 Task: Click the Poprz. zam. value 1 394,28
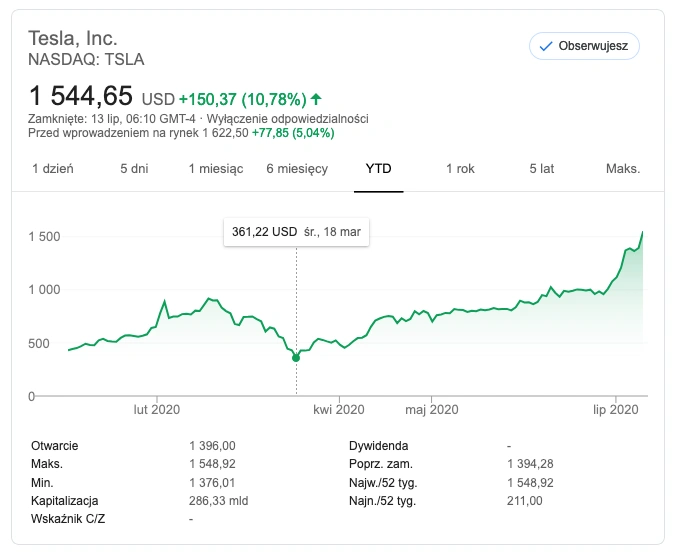pyautogui.click(x=530, y=464)
